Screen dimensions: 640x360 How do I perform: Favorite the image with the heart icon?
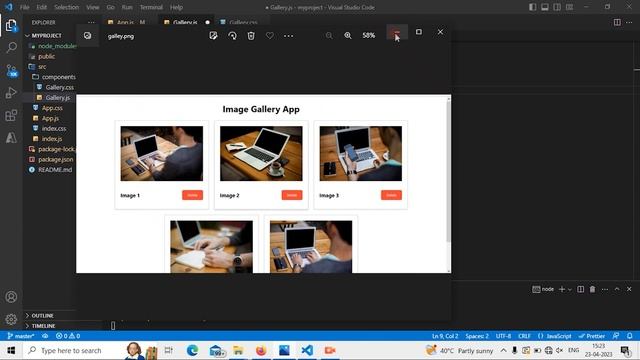[270, 36]
